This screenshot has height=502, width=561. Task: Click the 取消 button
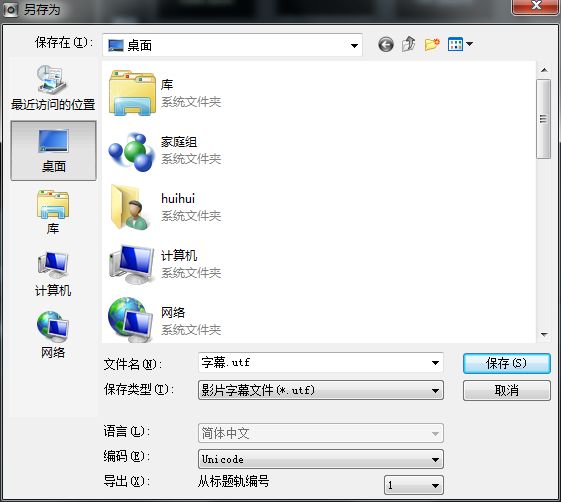tap(507, 390)
